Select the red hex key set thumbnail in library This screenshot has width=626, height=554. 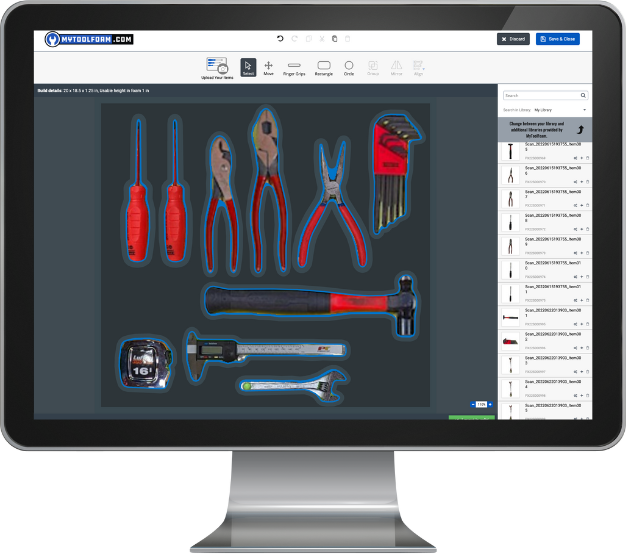510,340
